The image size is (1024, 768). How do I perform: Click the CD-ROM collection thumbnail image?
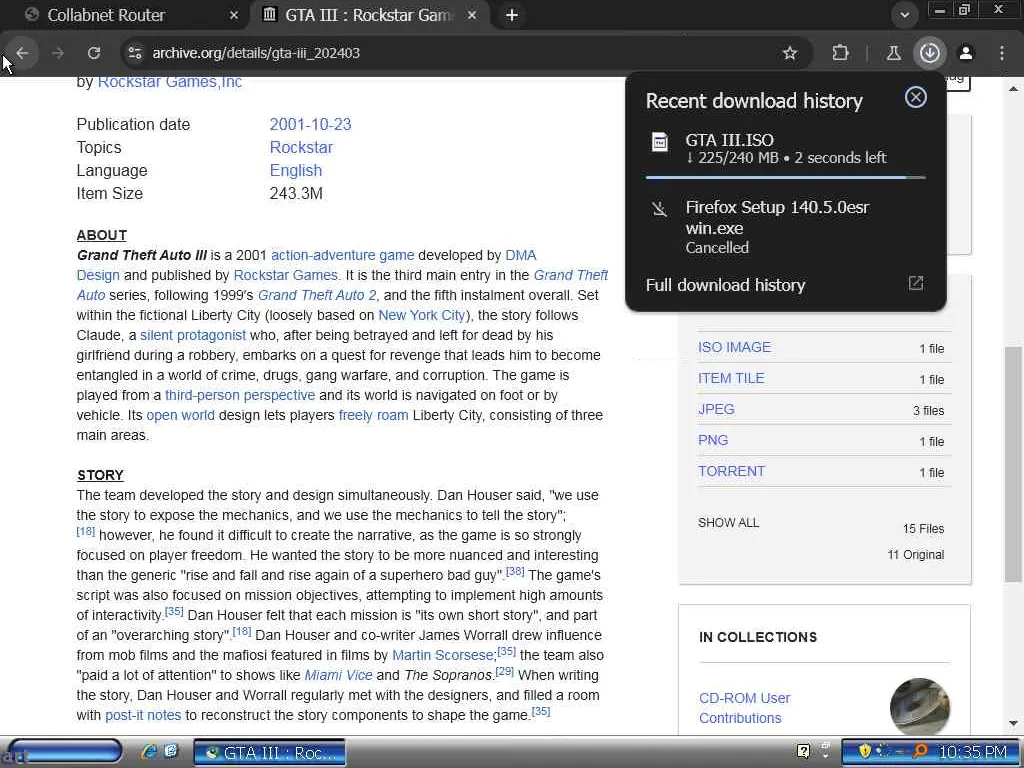920,707
